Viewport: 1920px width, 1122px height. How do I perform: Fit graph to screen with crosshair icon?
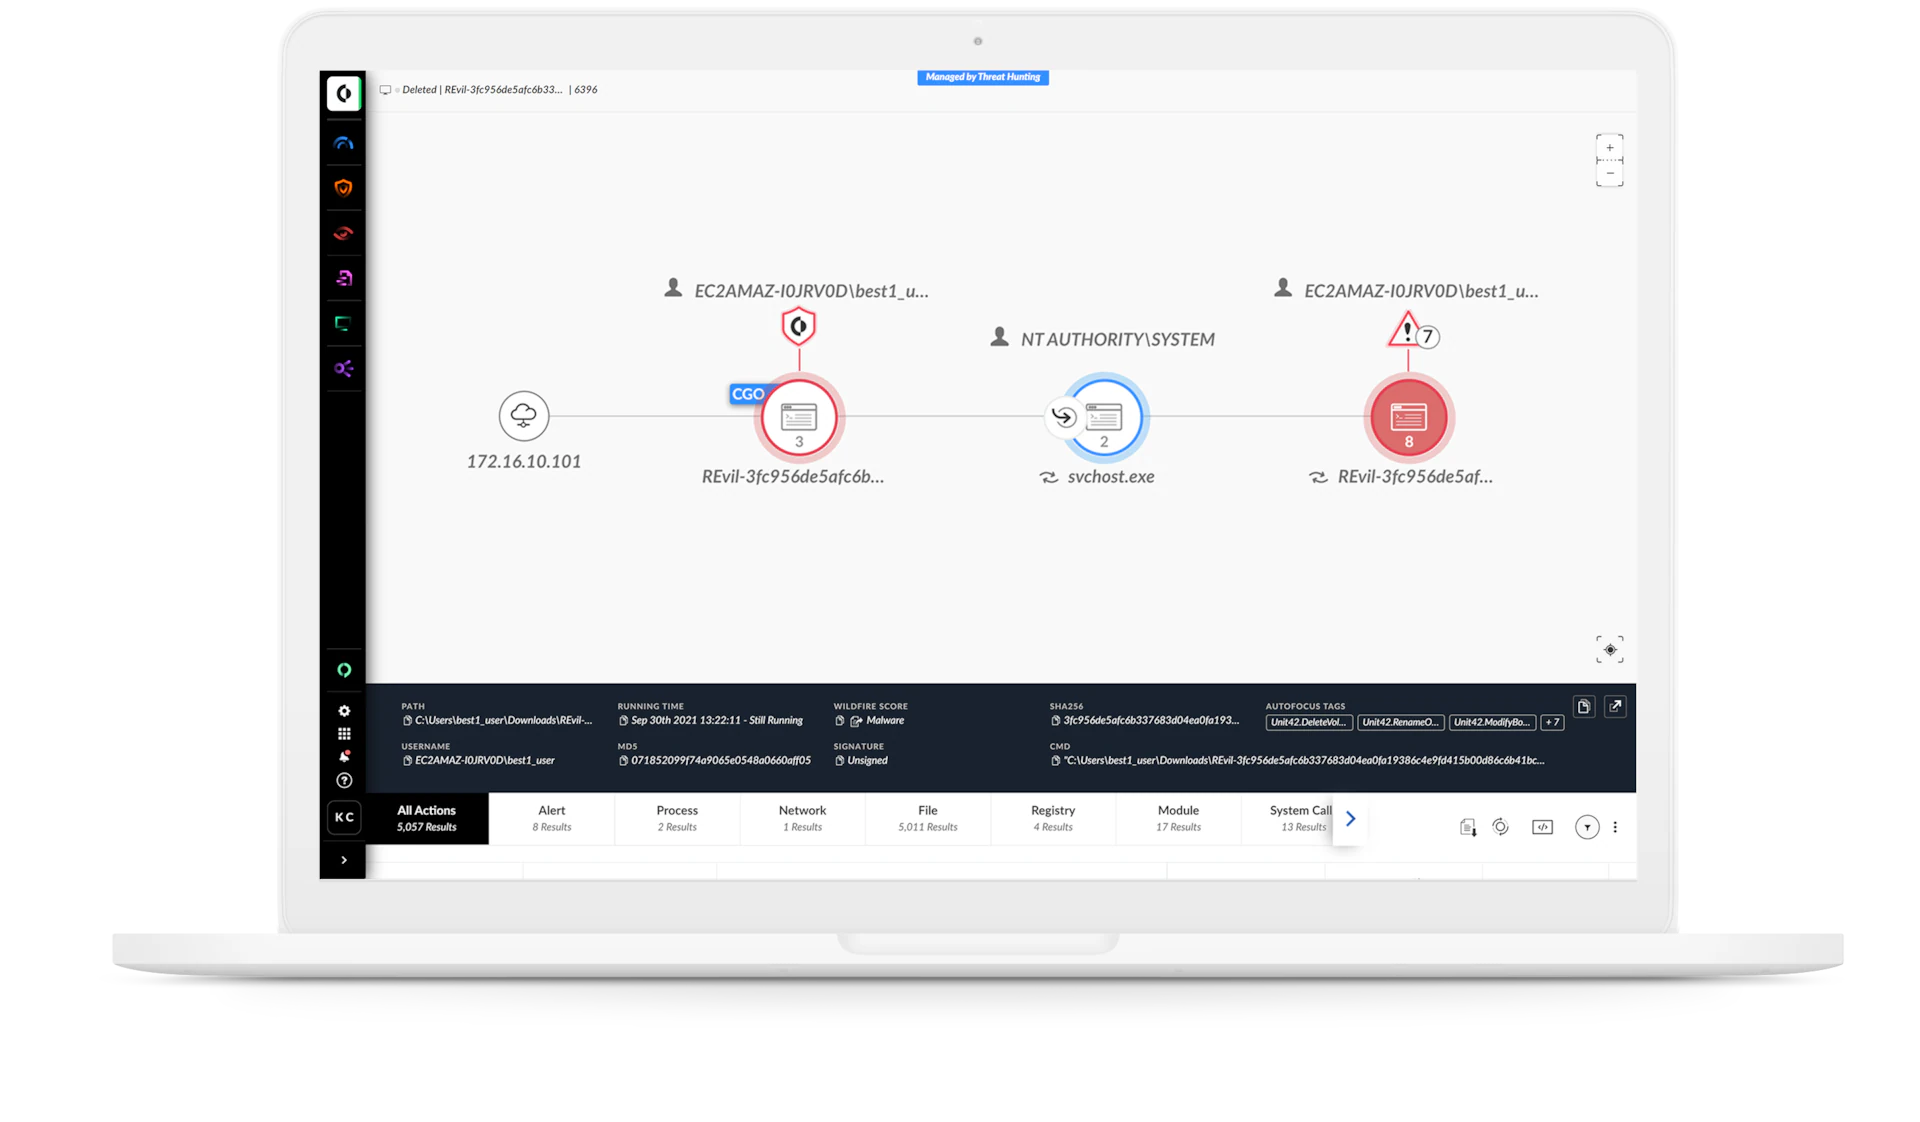pyautogui.click(x=1610, y=649)
